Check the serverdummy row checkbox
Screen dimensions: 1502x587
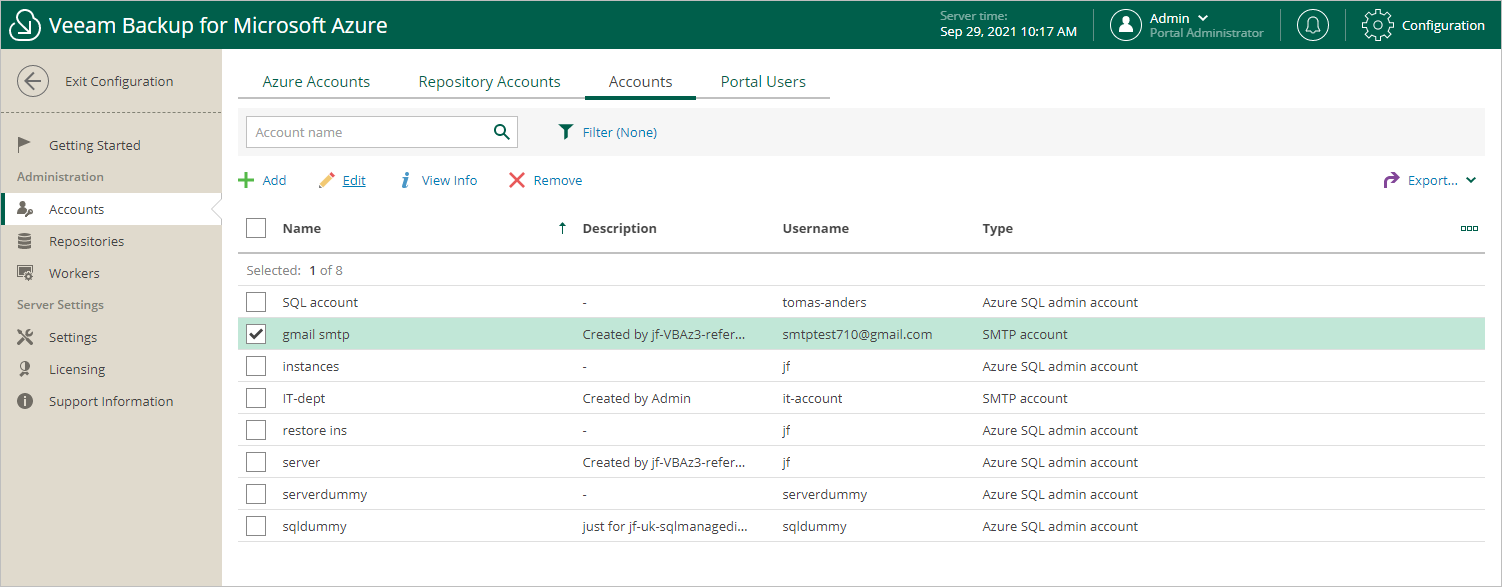pyautogui.click(x=256, y=494)
